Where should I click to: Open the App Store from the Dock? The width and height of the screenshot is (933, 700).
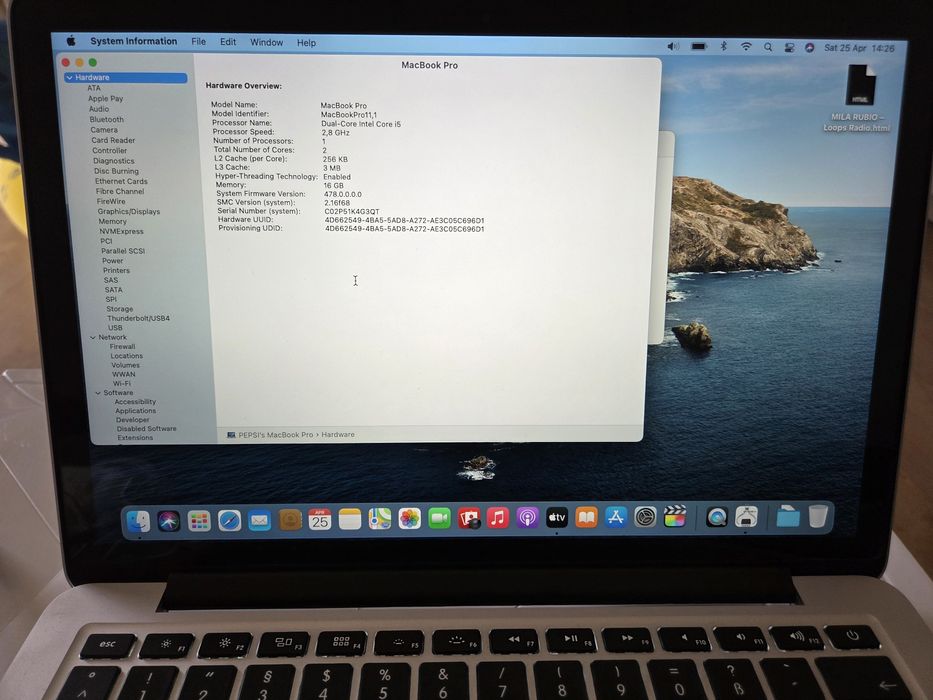click(616, 517)
